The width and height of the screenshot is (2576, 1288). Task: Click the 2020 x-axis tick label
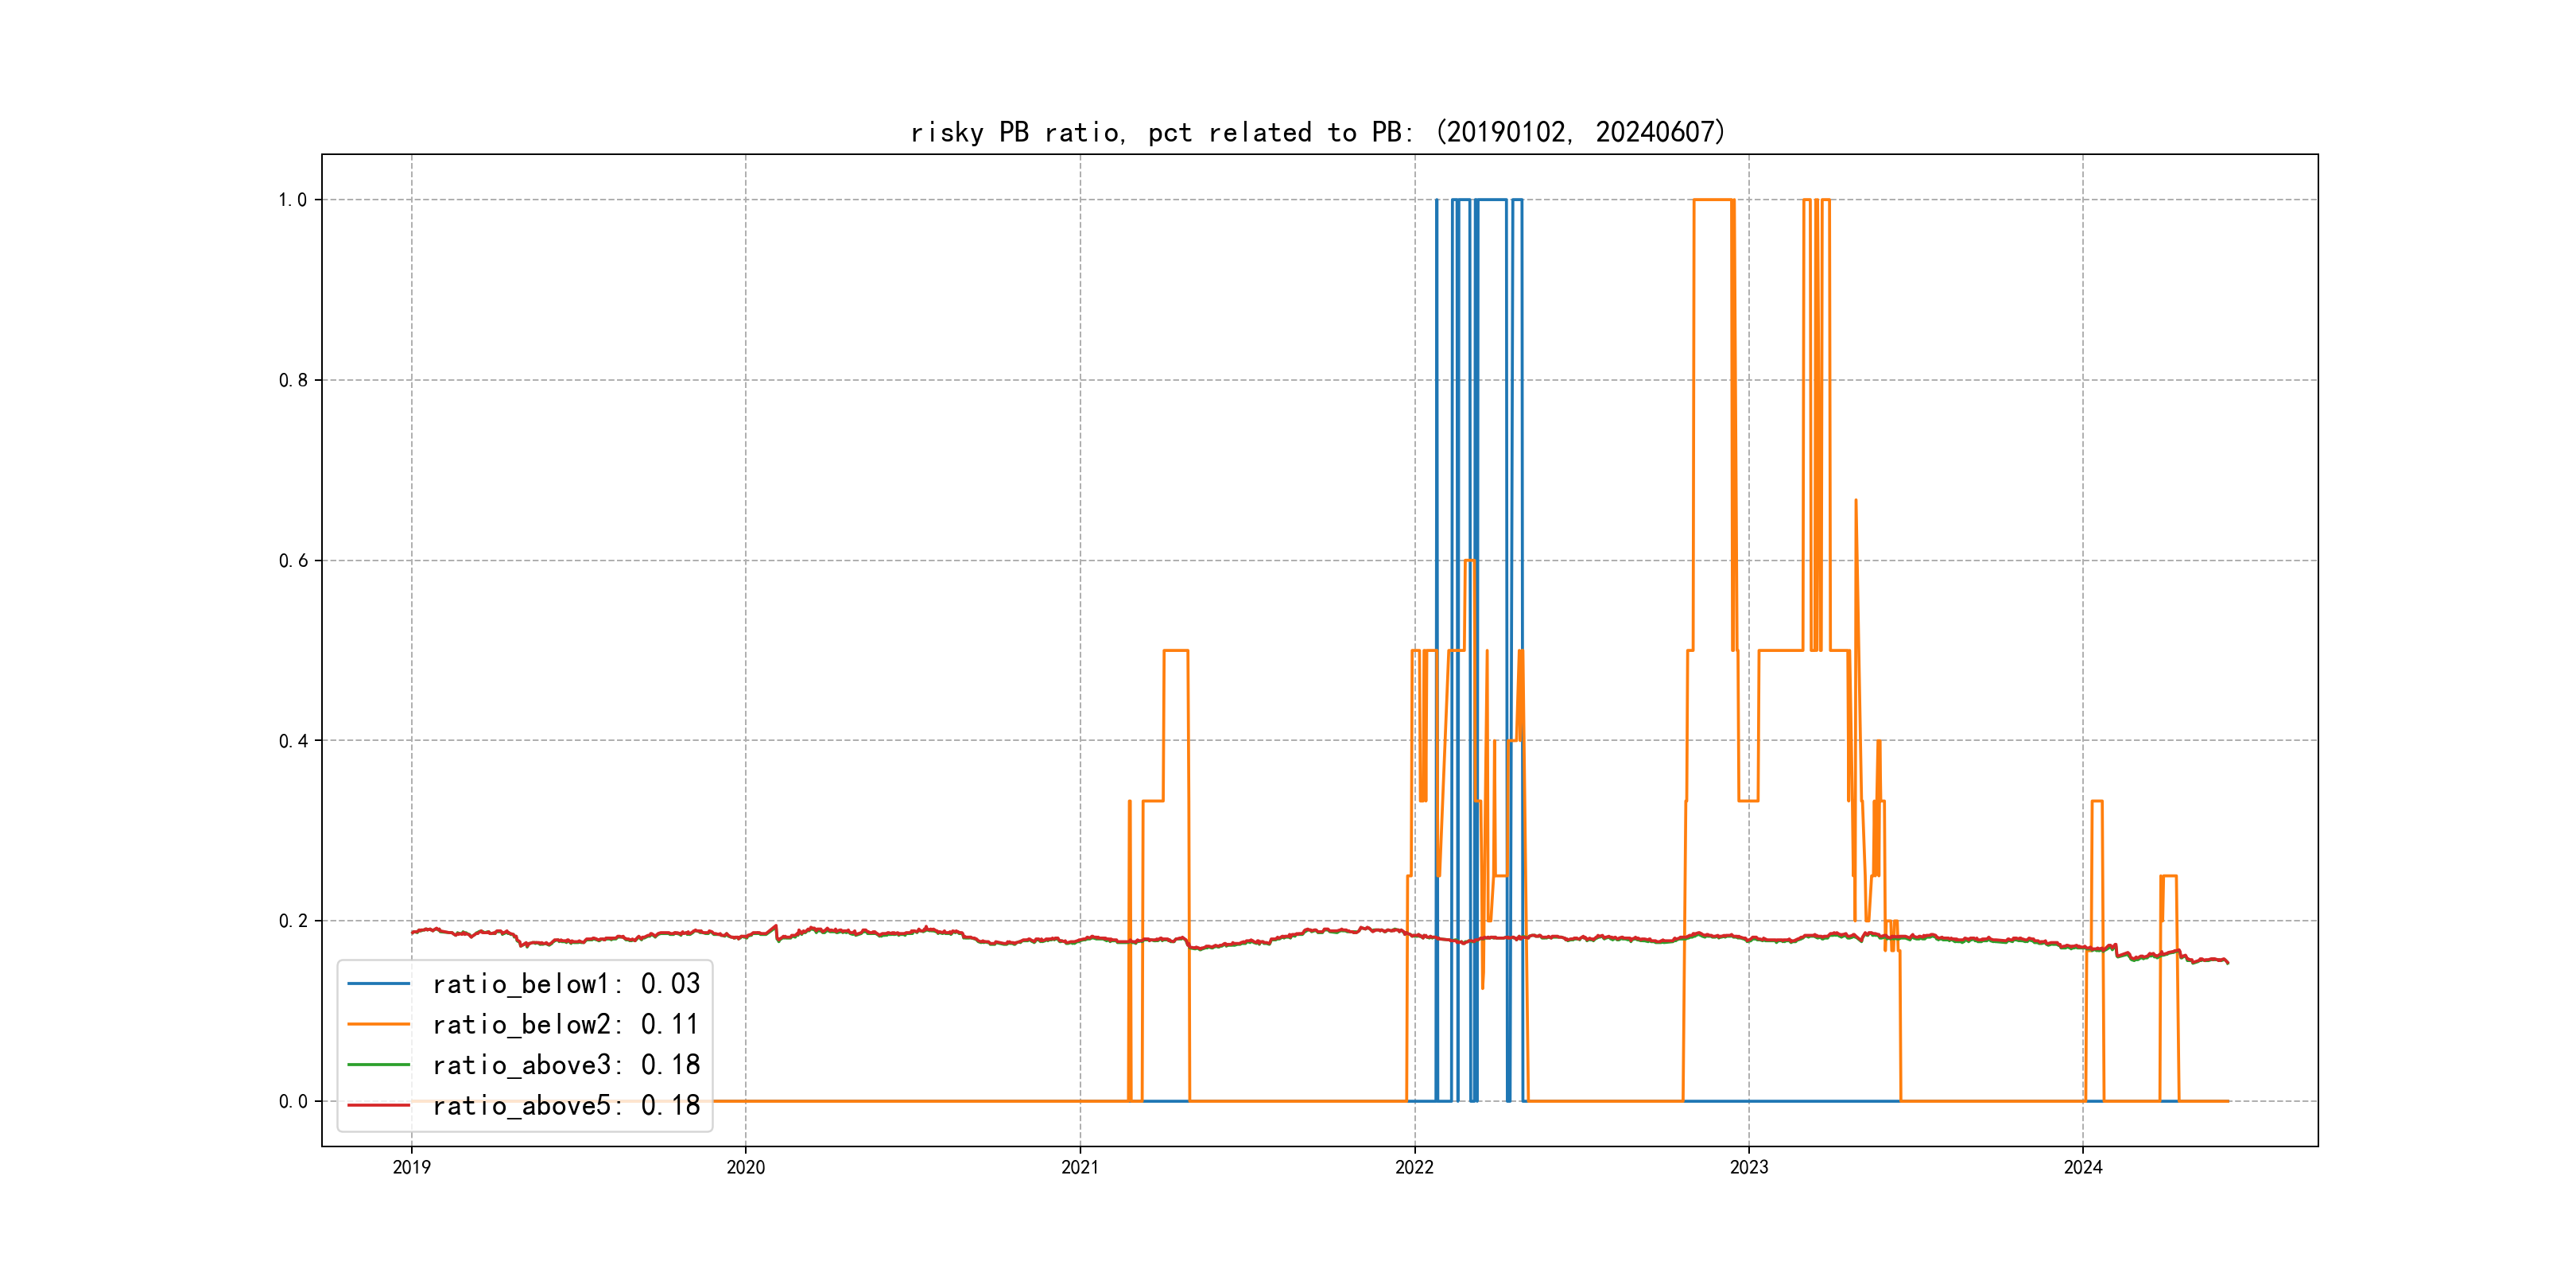pyautogui.click(x=746, y=1167)
